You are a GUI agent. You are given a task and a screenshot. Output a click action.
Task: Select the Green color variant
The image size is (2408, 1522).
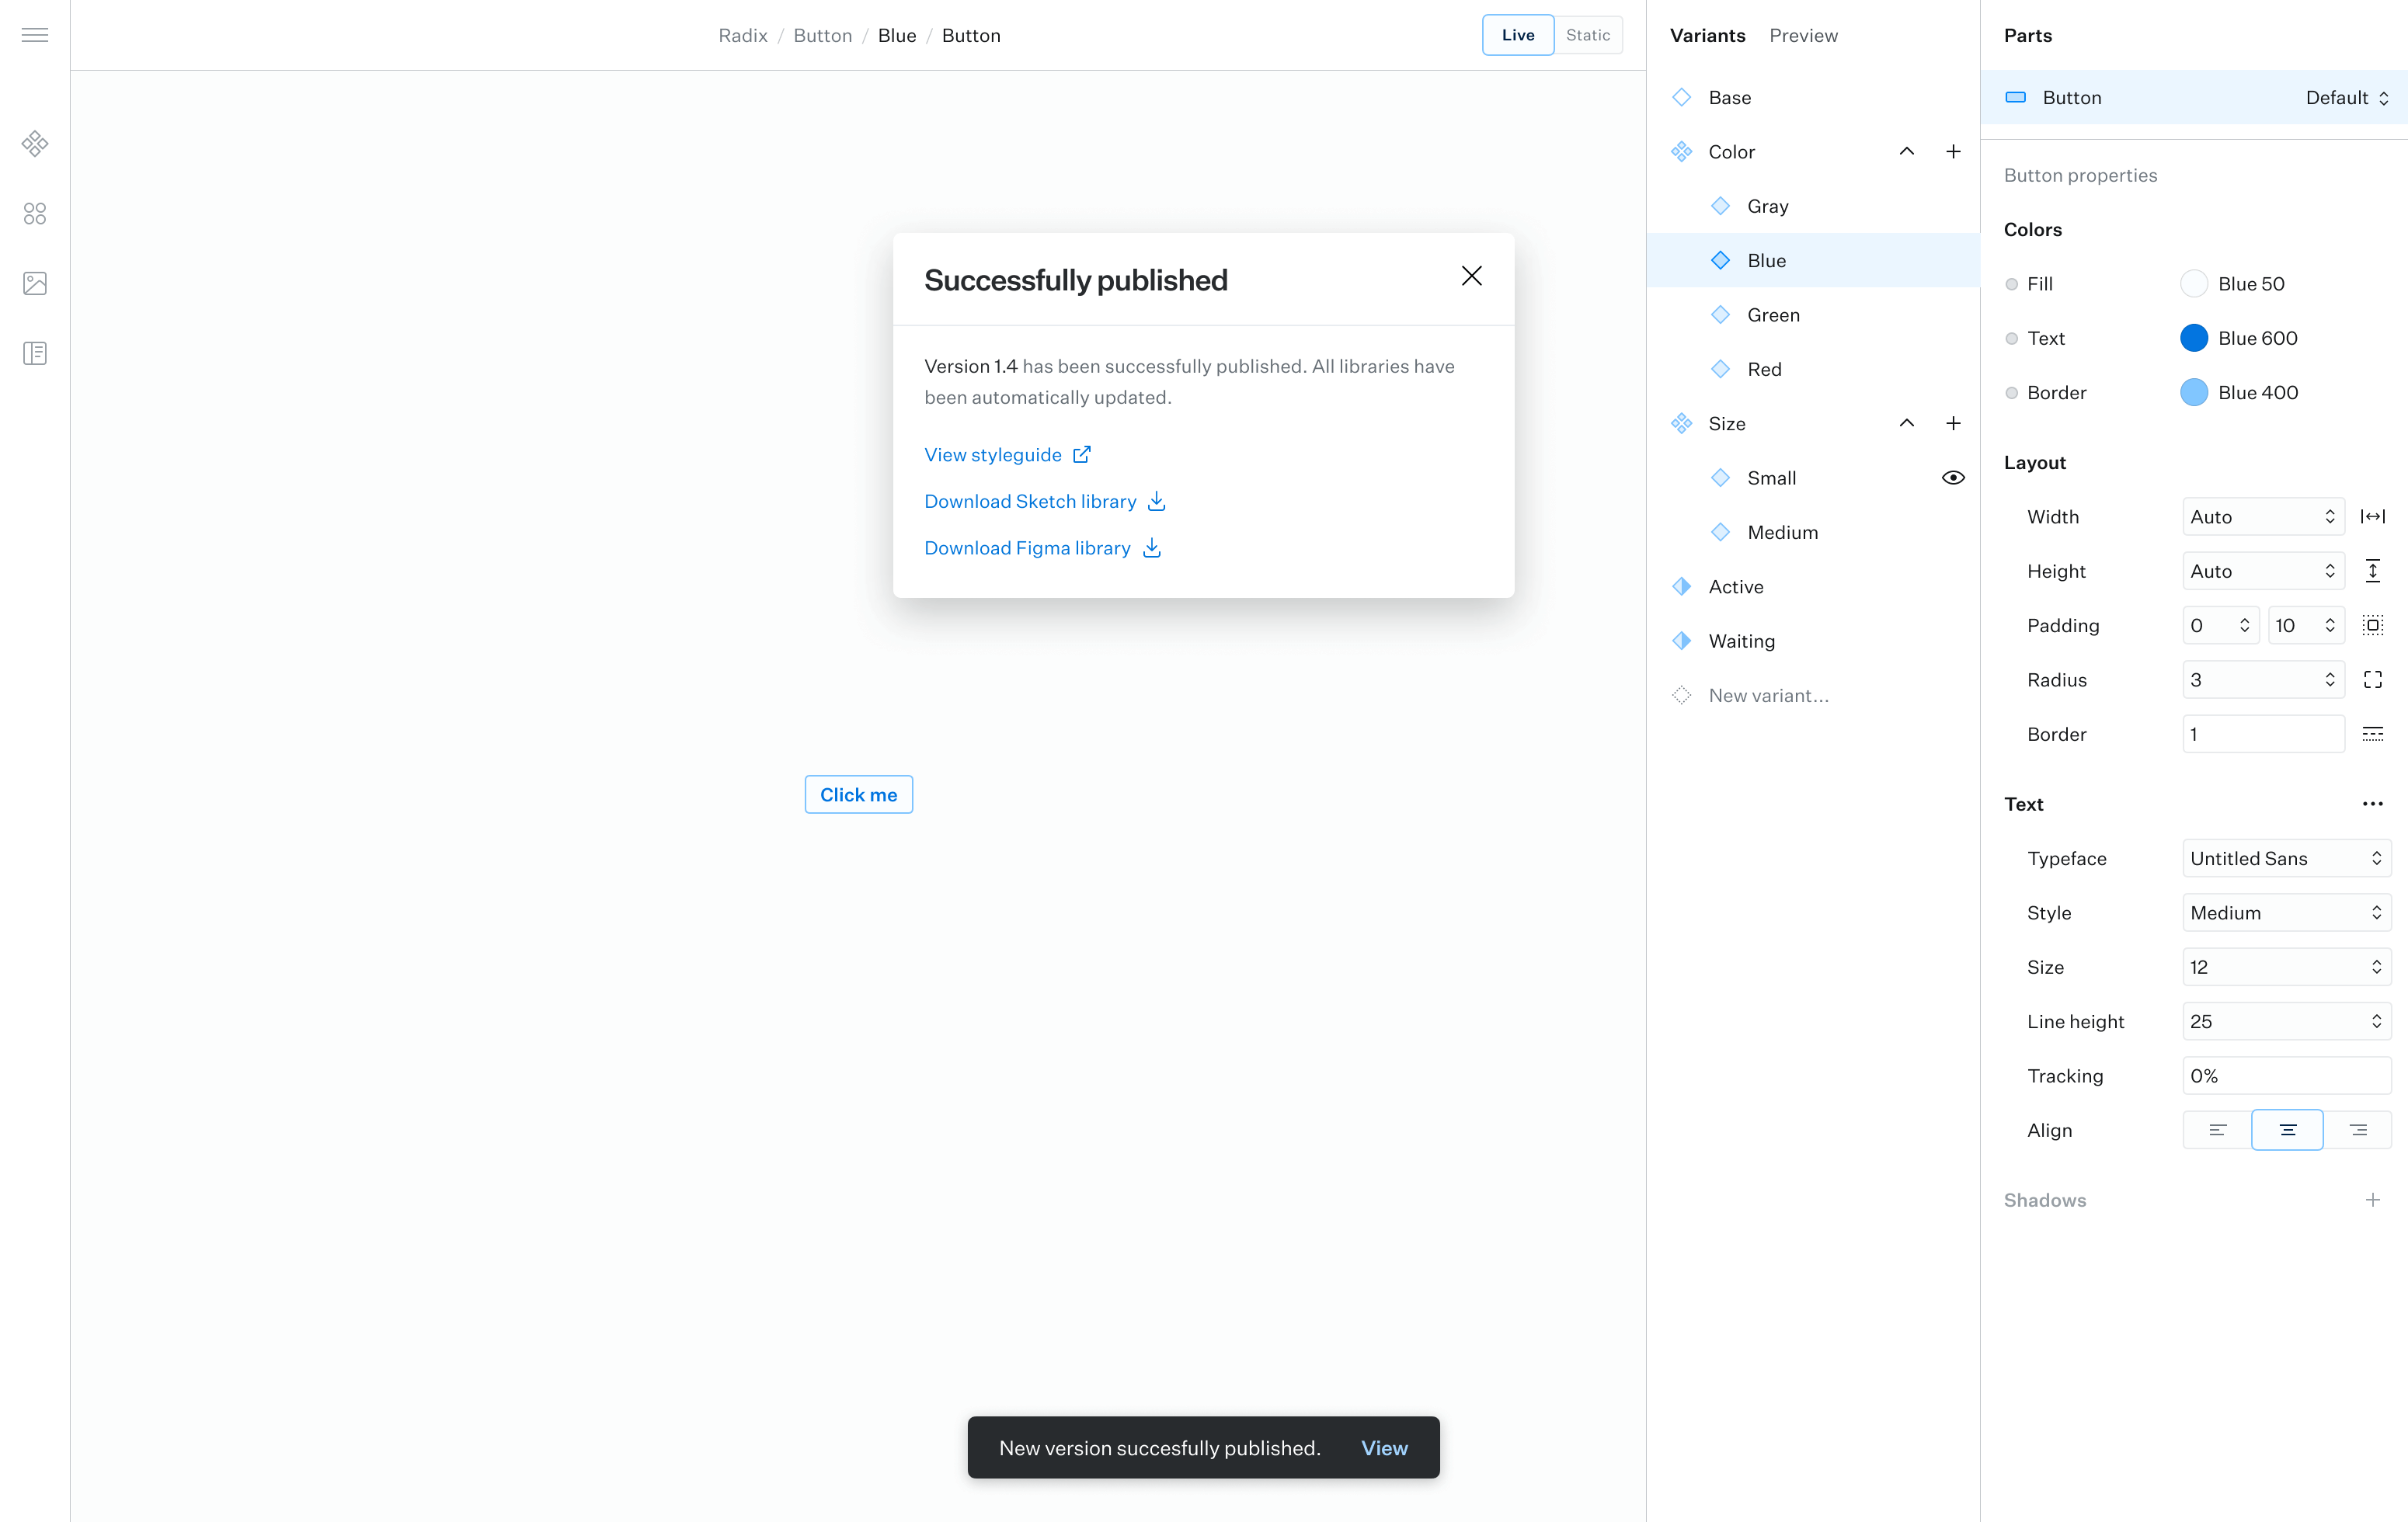point(1773,315)
